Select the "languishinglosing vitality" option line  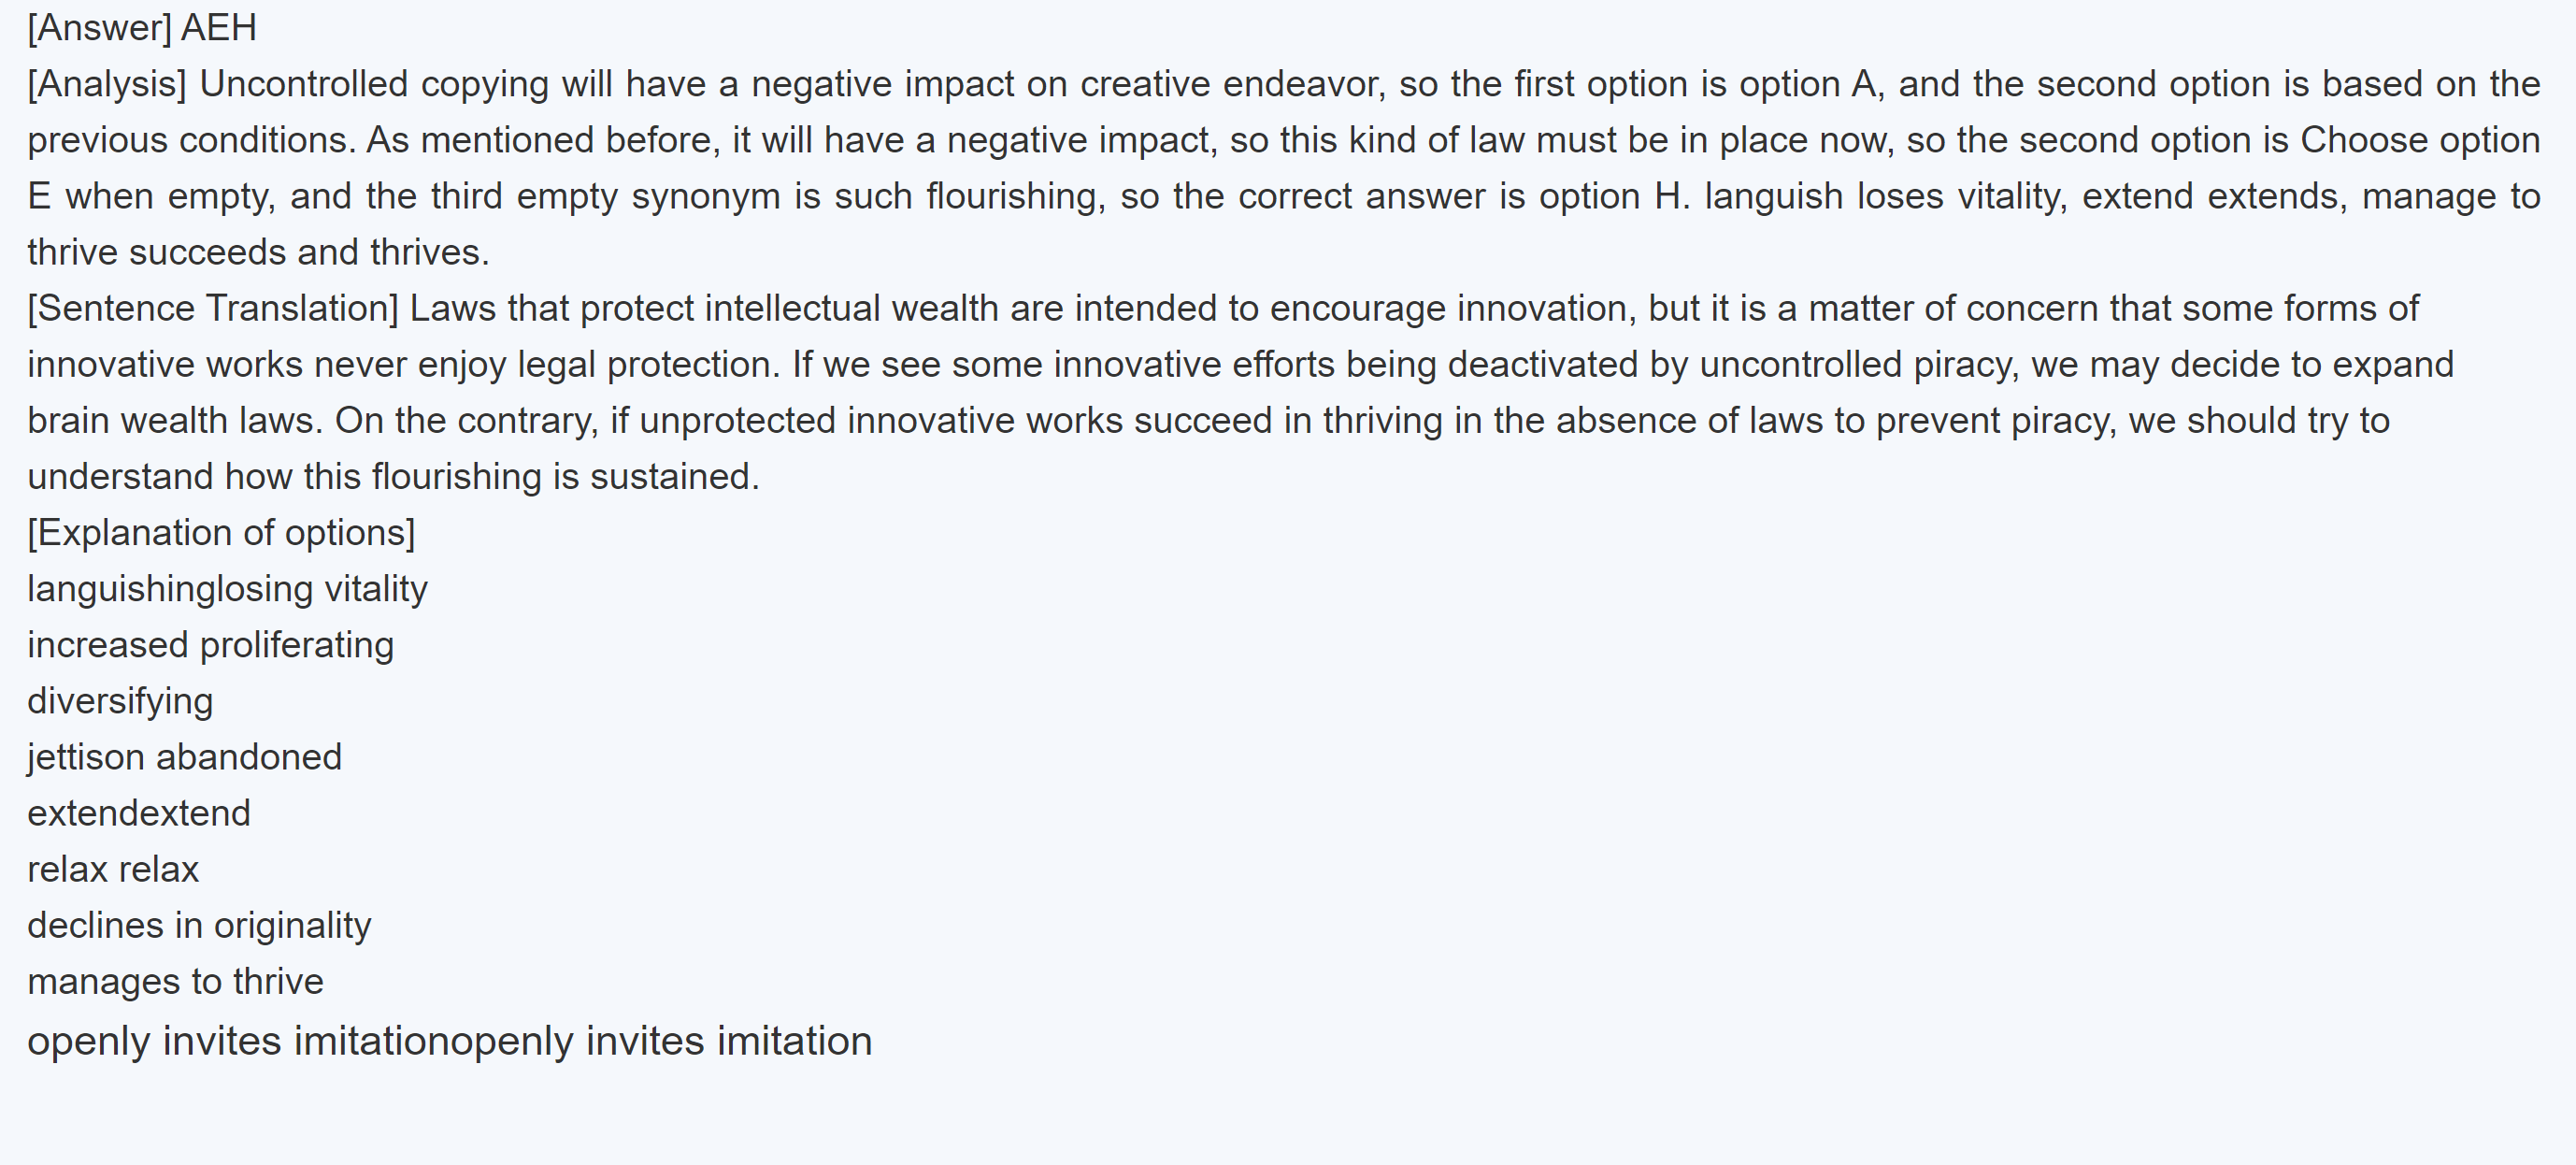coord(227,589)
